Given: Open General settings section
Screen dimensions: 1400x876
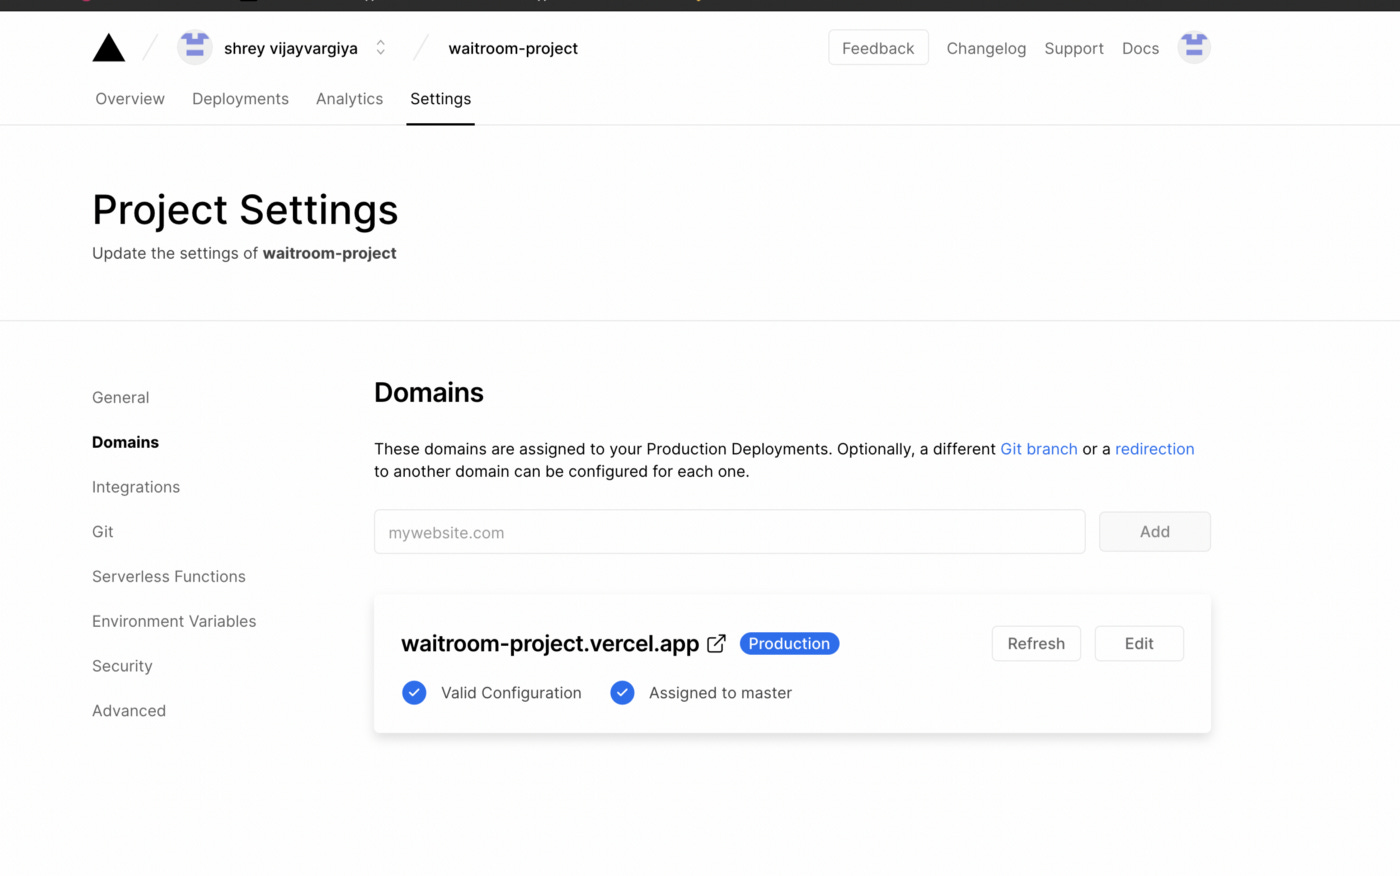Looking at the screenshot, I should [x=121, y=397].
